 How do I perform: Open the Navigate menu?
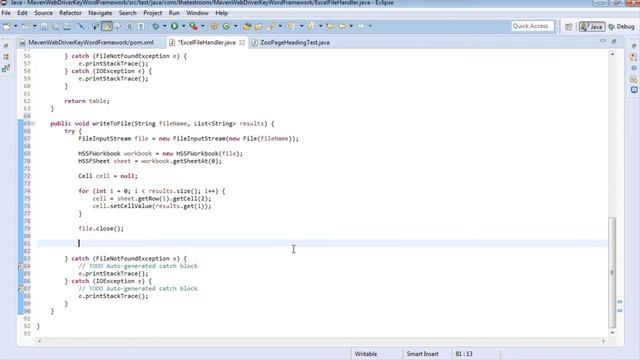click(x=100, y=13)
